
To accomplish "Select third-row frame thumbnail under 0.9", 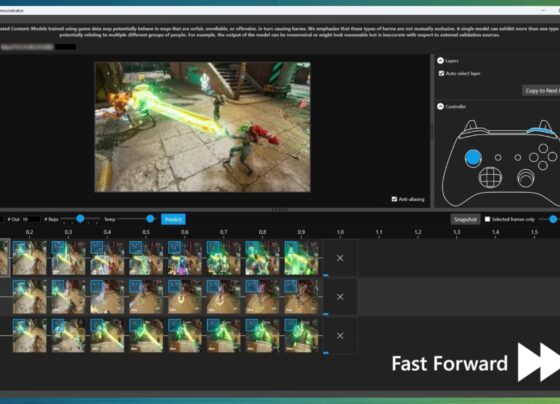I will 301,335.
